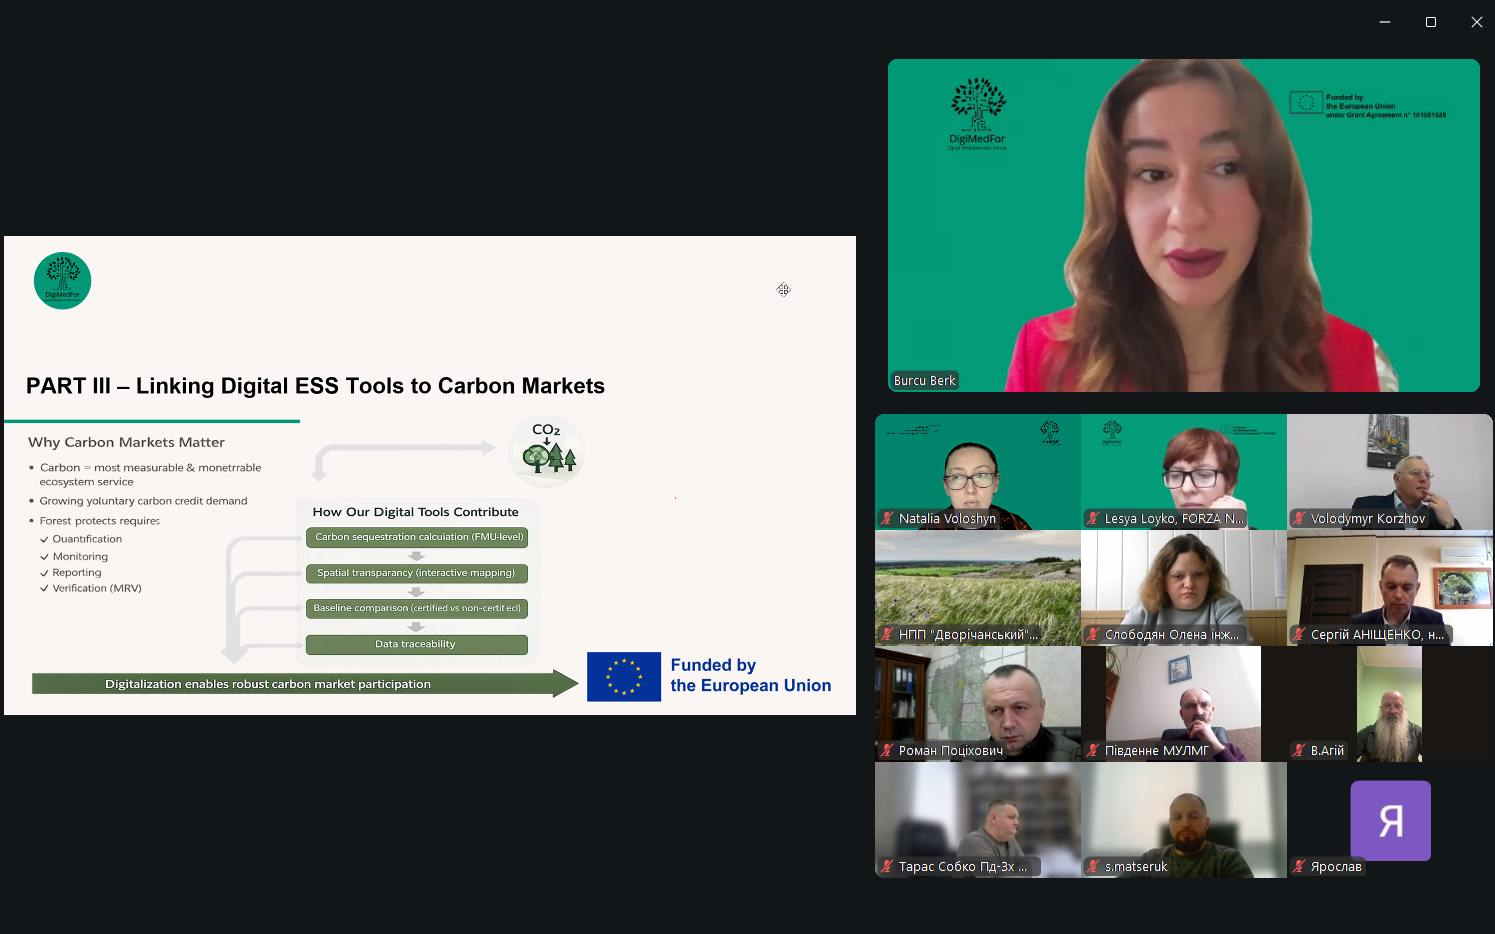Click muted mic icon beside Південне МУЛМГ
This screenshot has width=1495, height=934.
coord(1093,750)
